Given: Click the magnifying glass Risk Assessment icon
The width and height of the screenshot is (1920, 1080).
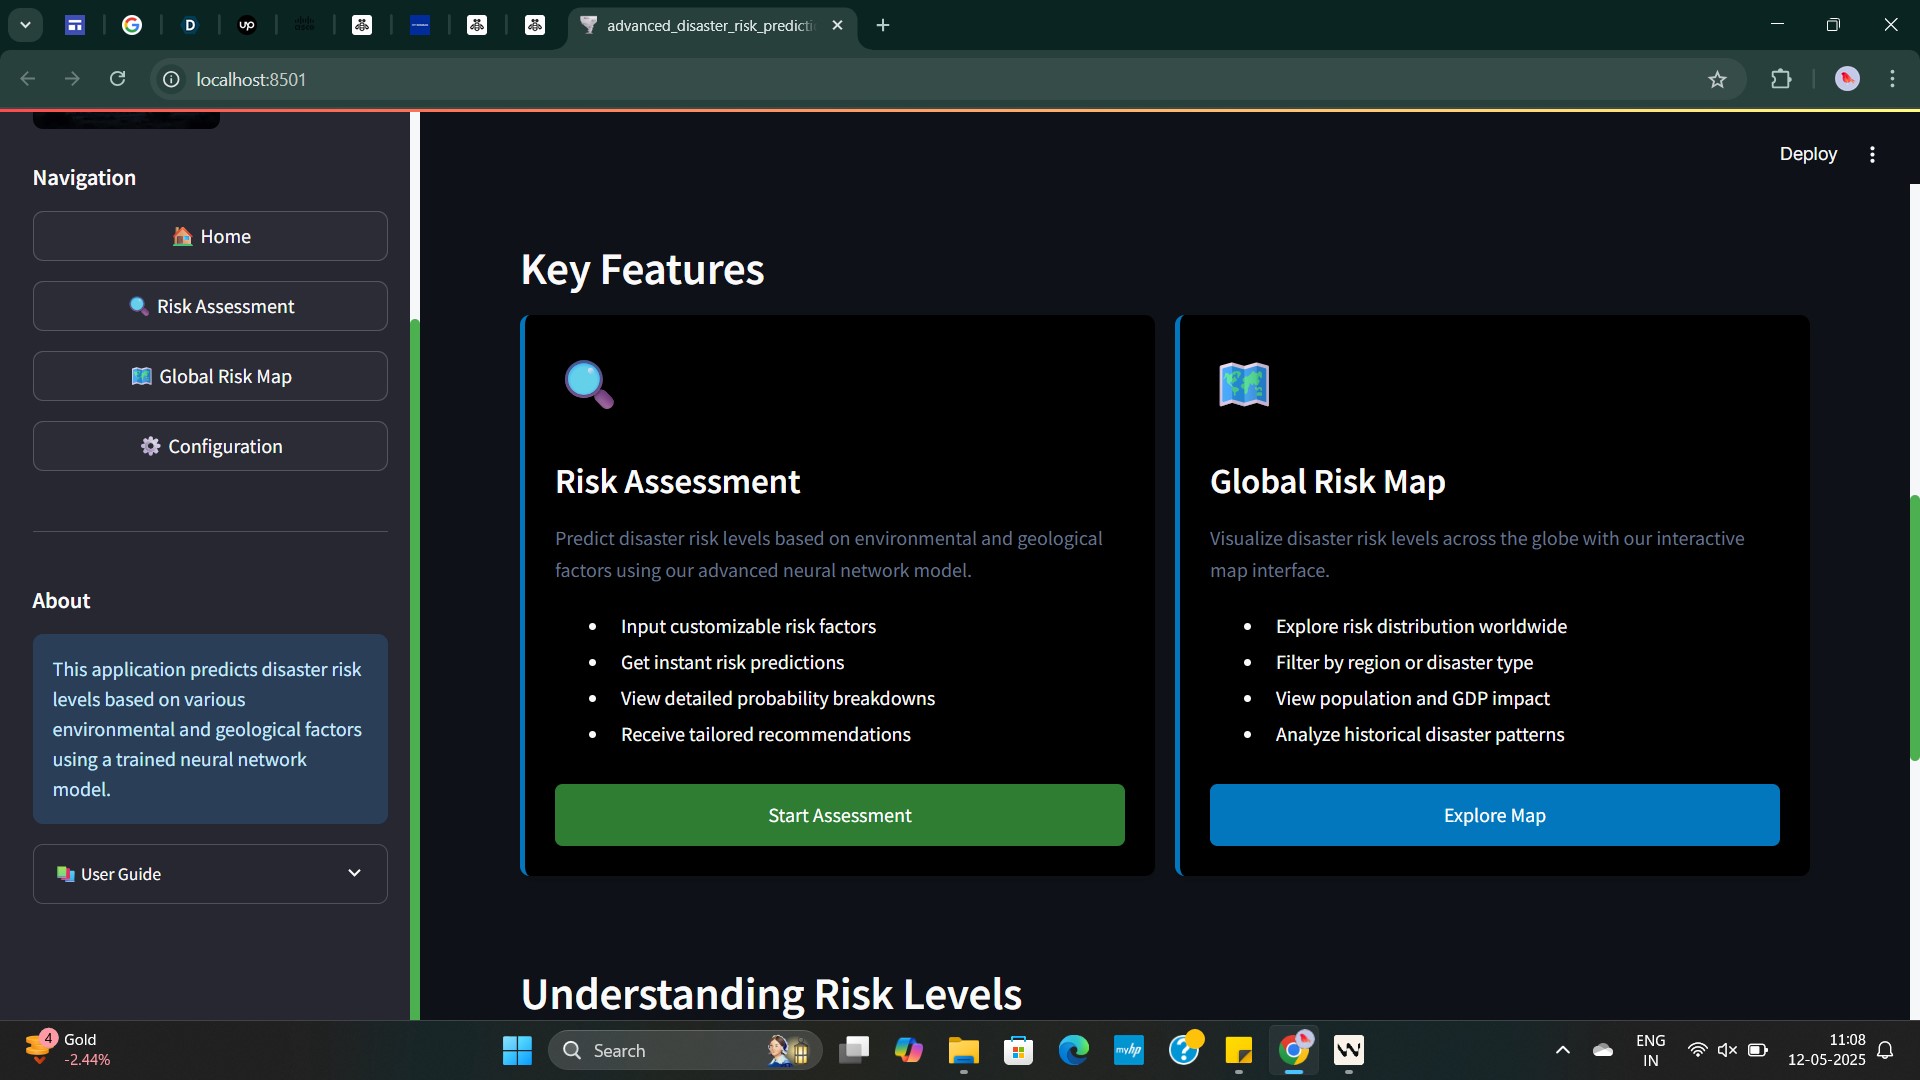Looking at the screenshot, I should 589,385.
